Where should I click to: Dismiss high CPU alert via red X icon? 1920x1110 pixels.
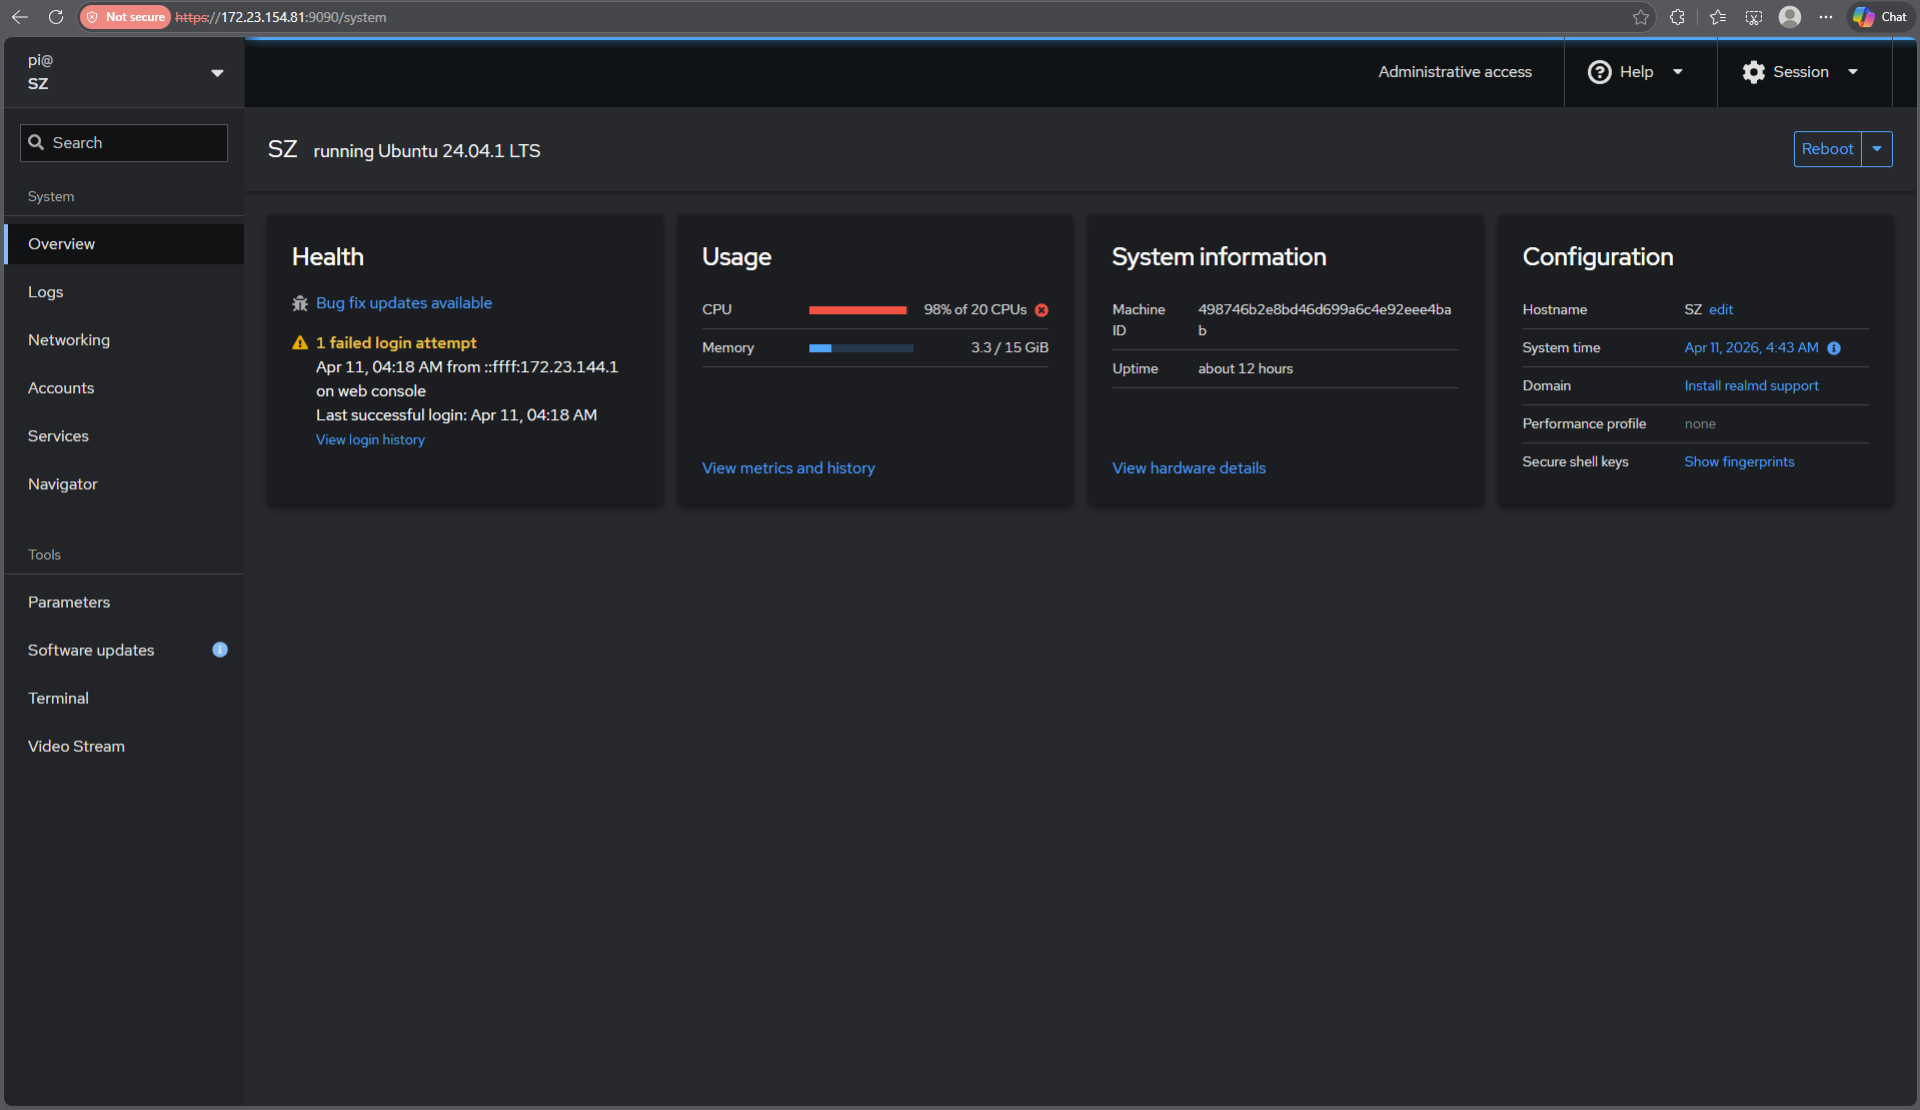click(1041, 310)
